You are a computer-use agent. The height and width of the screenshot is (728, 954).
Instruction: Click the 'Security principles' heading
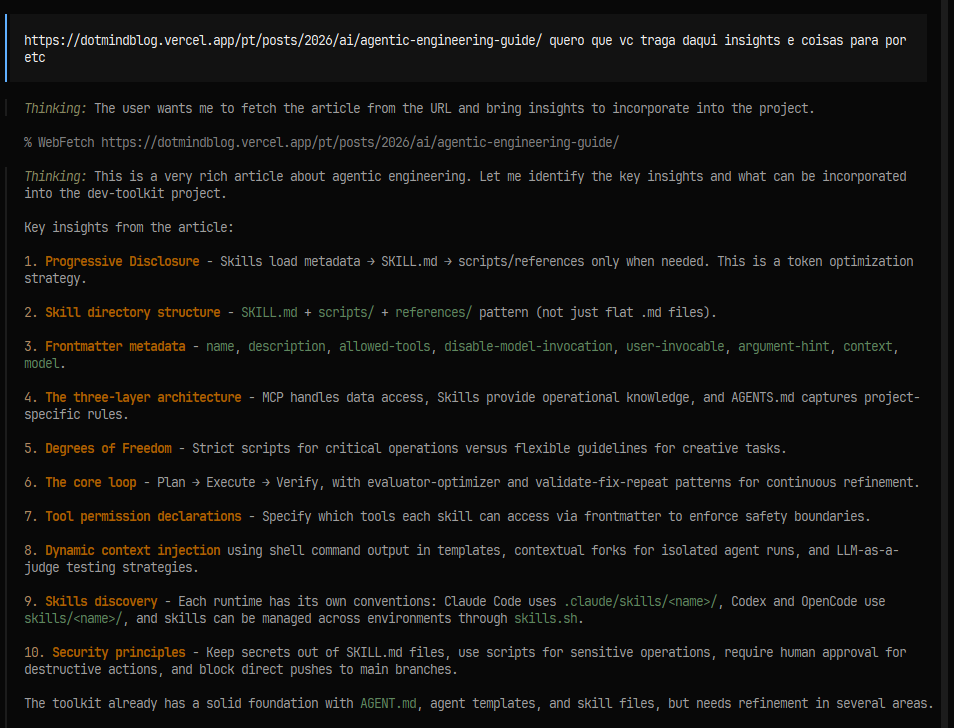119,653
